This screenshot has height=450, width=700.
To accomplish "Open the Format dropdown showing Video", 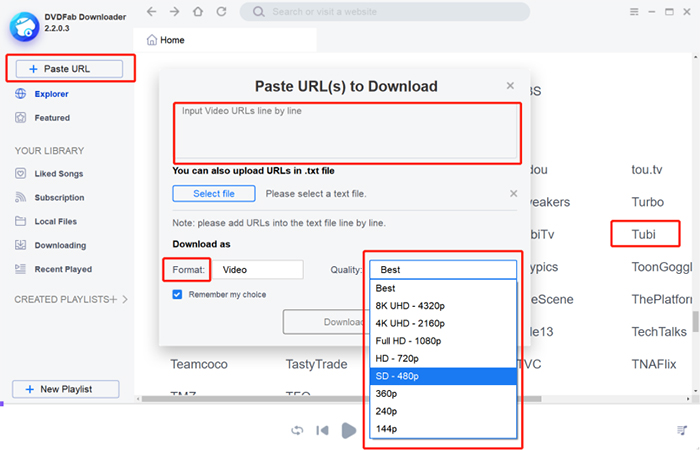I will coord(258,270).
